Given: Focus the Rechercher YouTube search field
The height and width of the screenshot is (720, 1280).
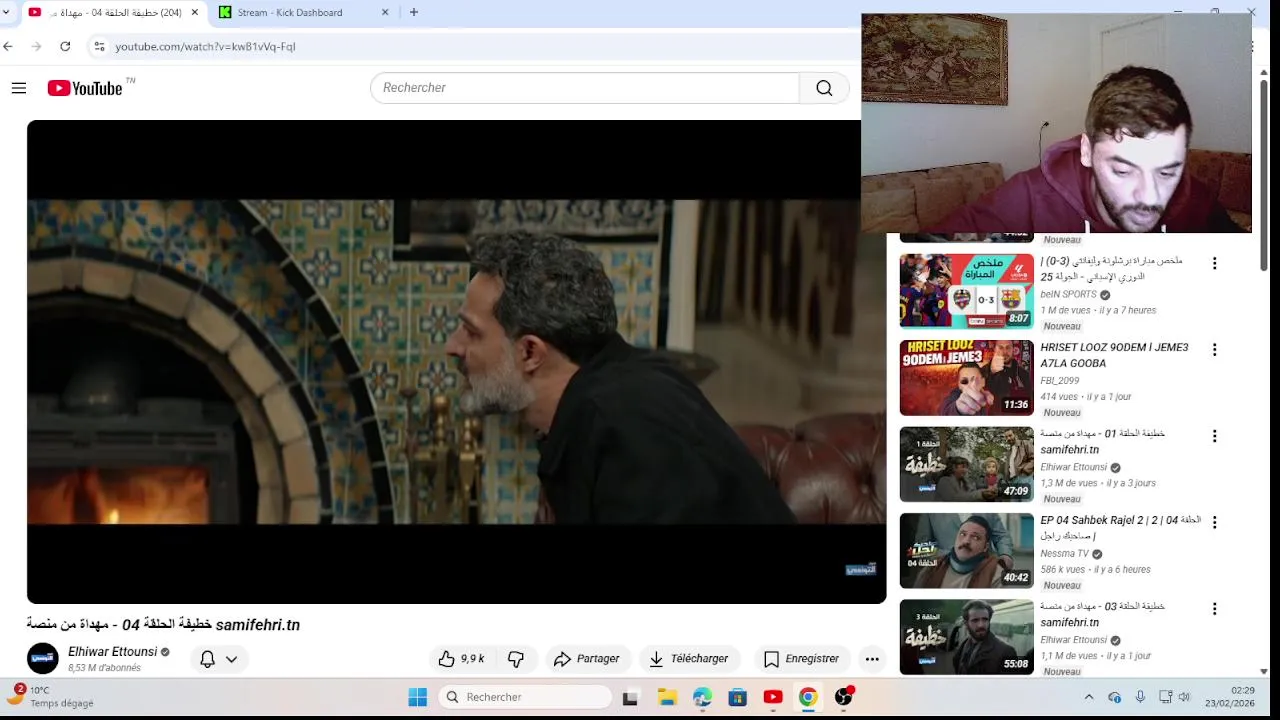Looking at the screenshot, I should point(585,88).
